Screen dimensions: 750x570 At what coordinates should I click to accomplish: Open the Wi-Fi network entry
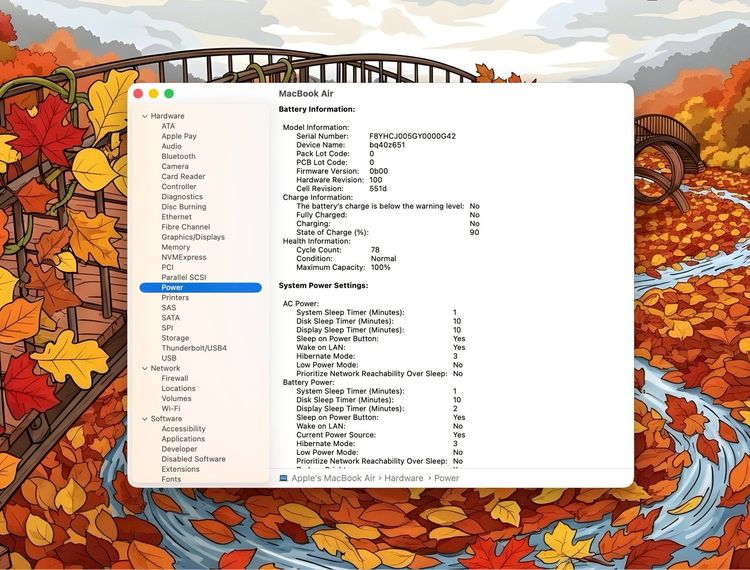[x=171, y=408]
